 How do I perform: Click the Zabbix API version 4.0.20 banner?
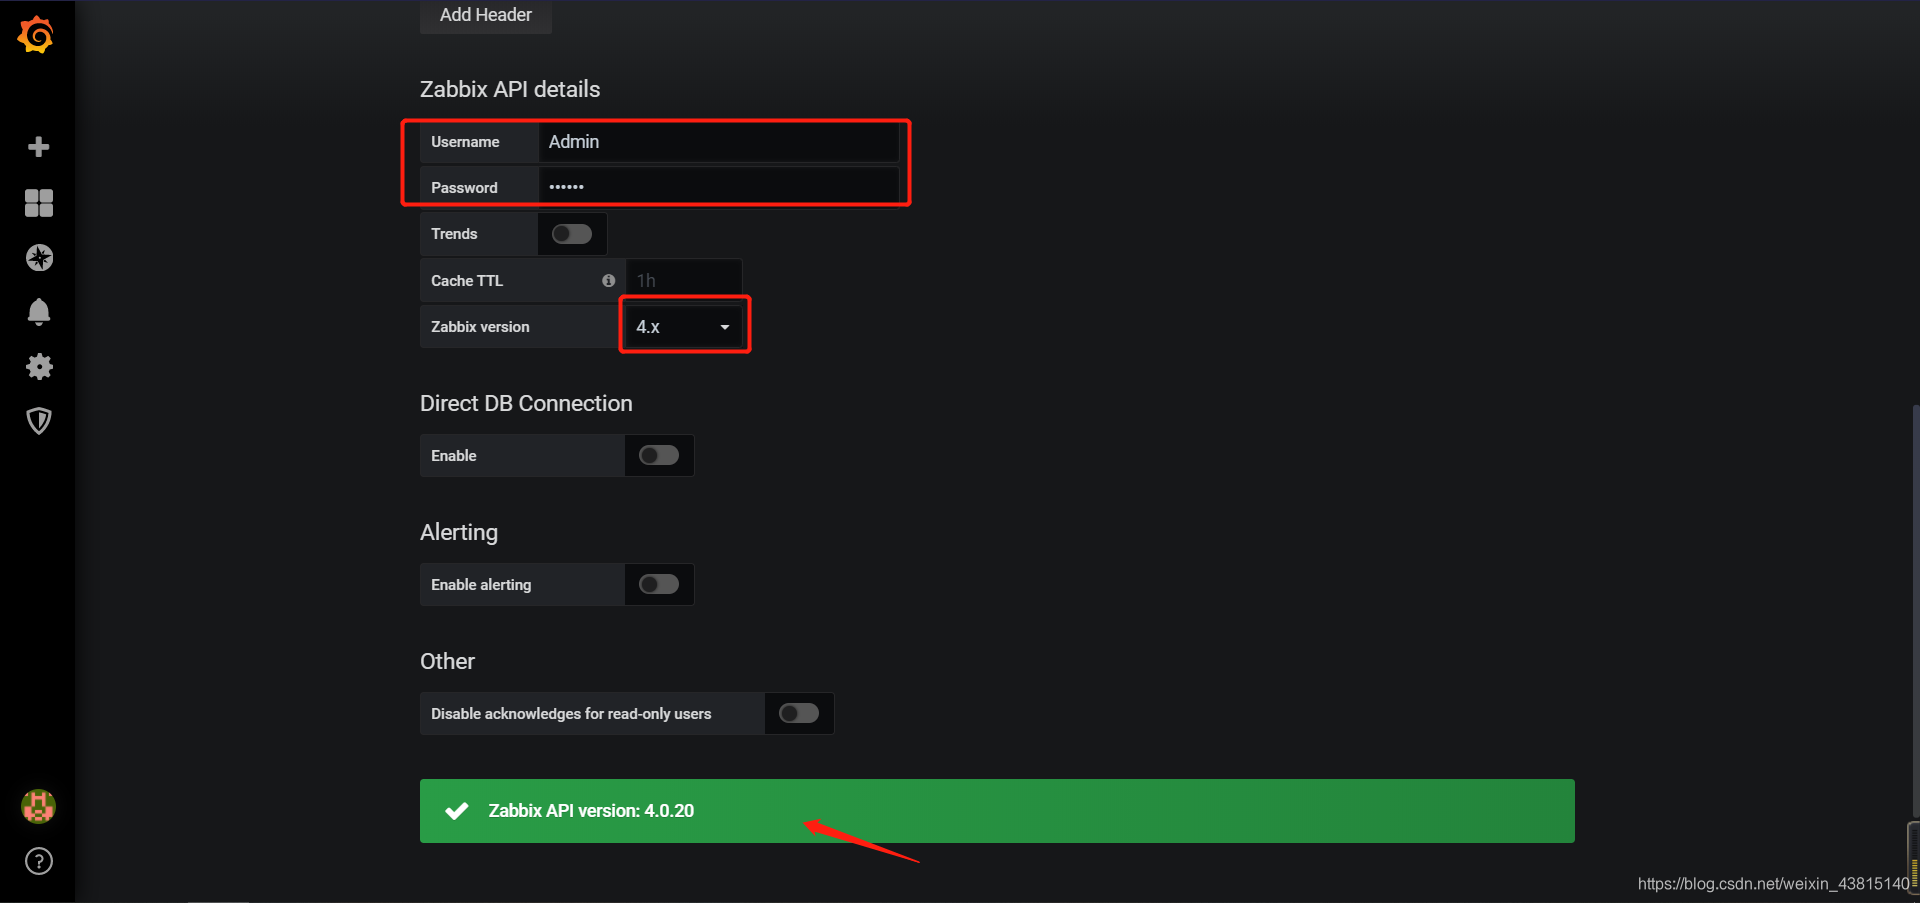(x=997, y=811)
